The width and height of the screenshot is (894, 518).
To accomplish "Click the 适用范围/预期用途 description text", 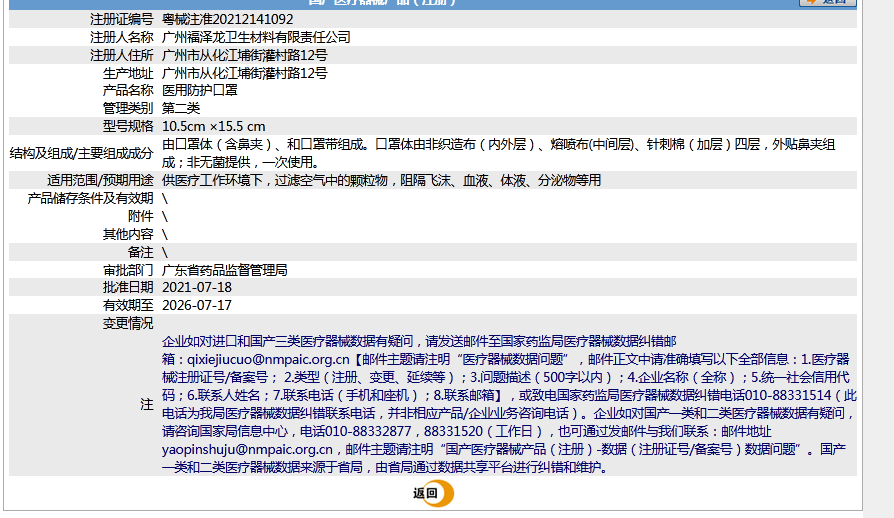I will [381, 180].
